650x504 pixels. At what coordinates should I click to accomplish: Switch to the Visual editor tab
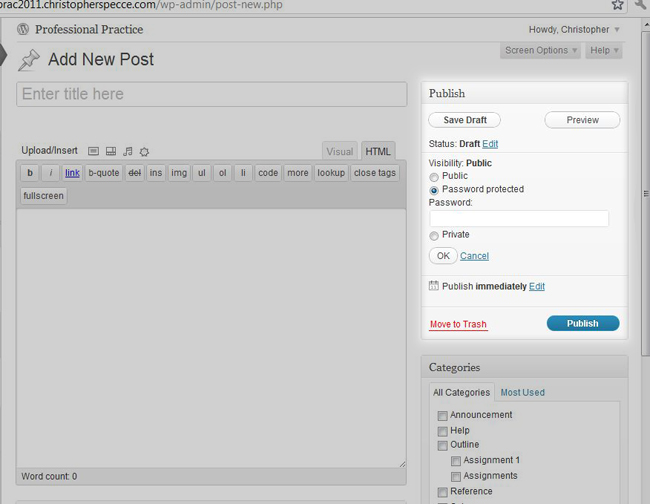pos(340,151)
